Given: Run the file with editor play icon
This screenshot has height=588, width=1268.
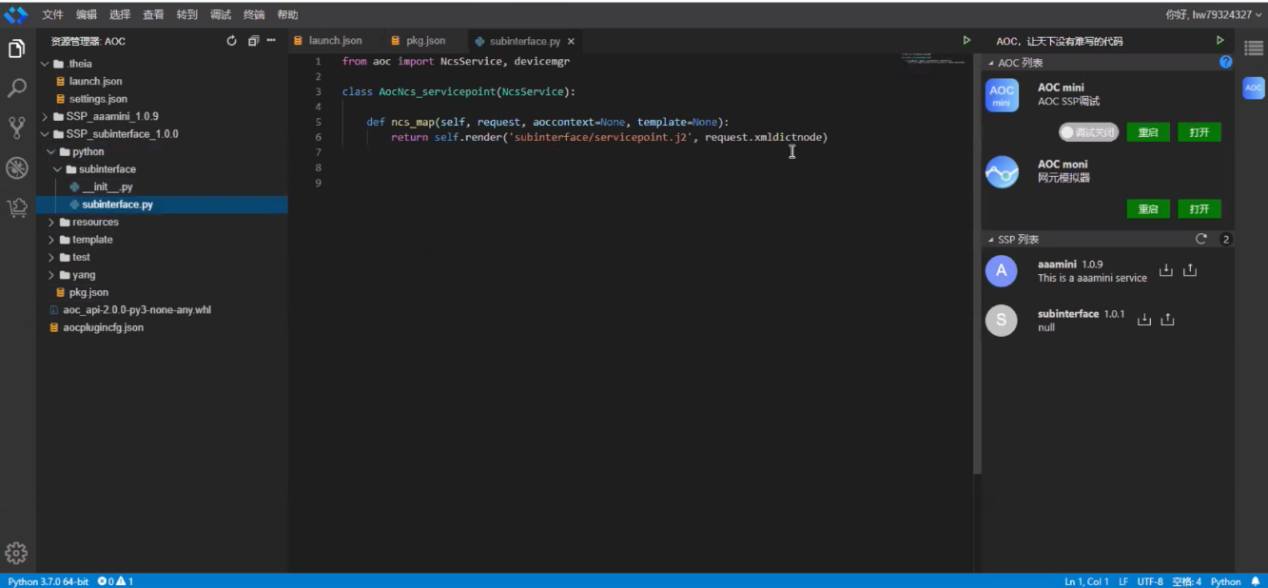Looking at the screenshot, I should pyautogui.click(x=966, y=41).
